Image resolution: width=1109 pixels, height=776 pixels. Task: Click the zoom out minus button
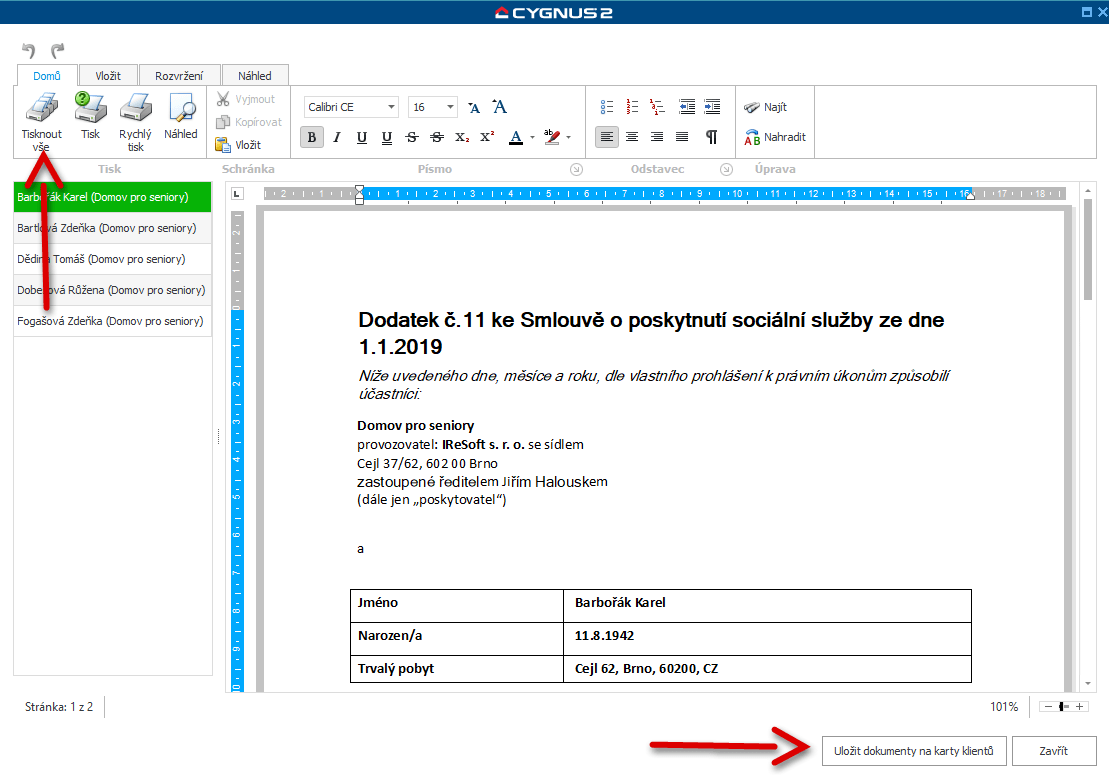point(1048,707)
